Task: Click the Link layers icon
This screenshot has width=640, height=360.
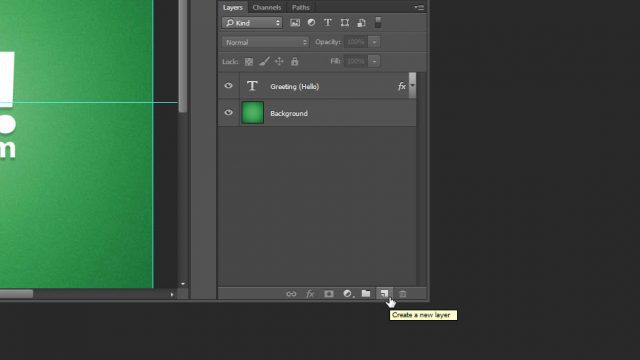Action: click(291, 294)
